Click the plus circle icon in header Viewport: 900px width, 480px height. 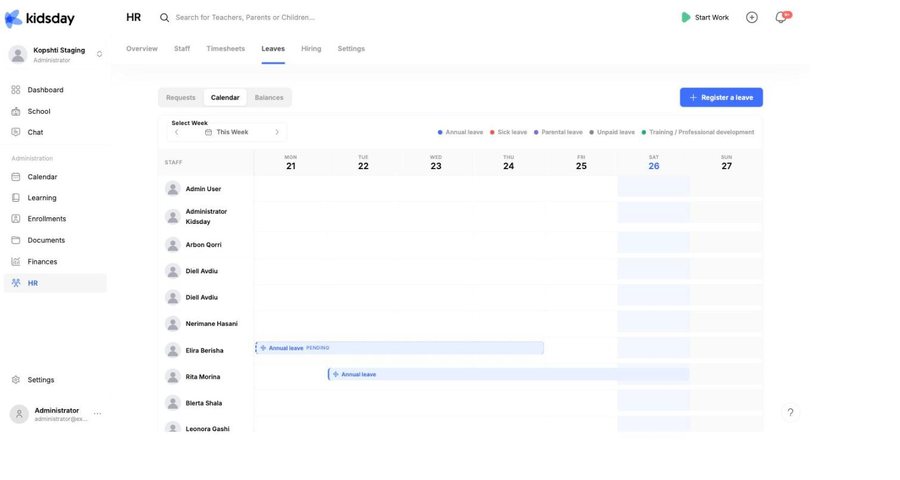tap(752, 17)
